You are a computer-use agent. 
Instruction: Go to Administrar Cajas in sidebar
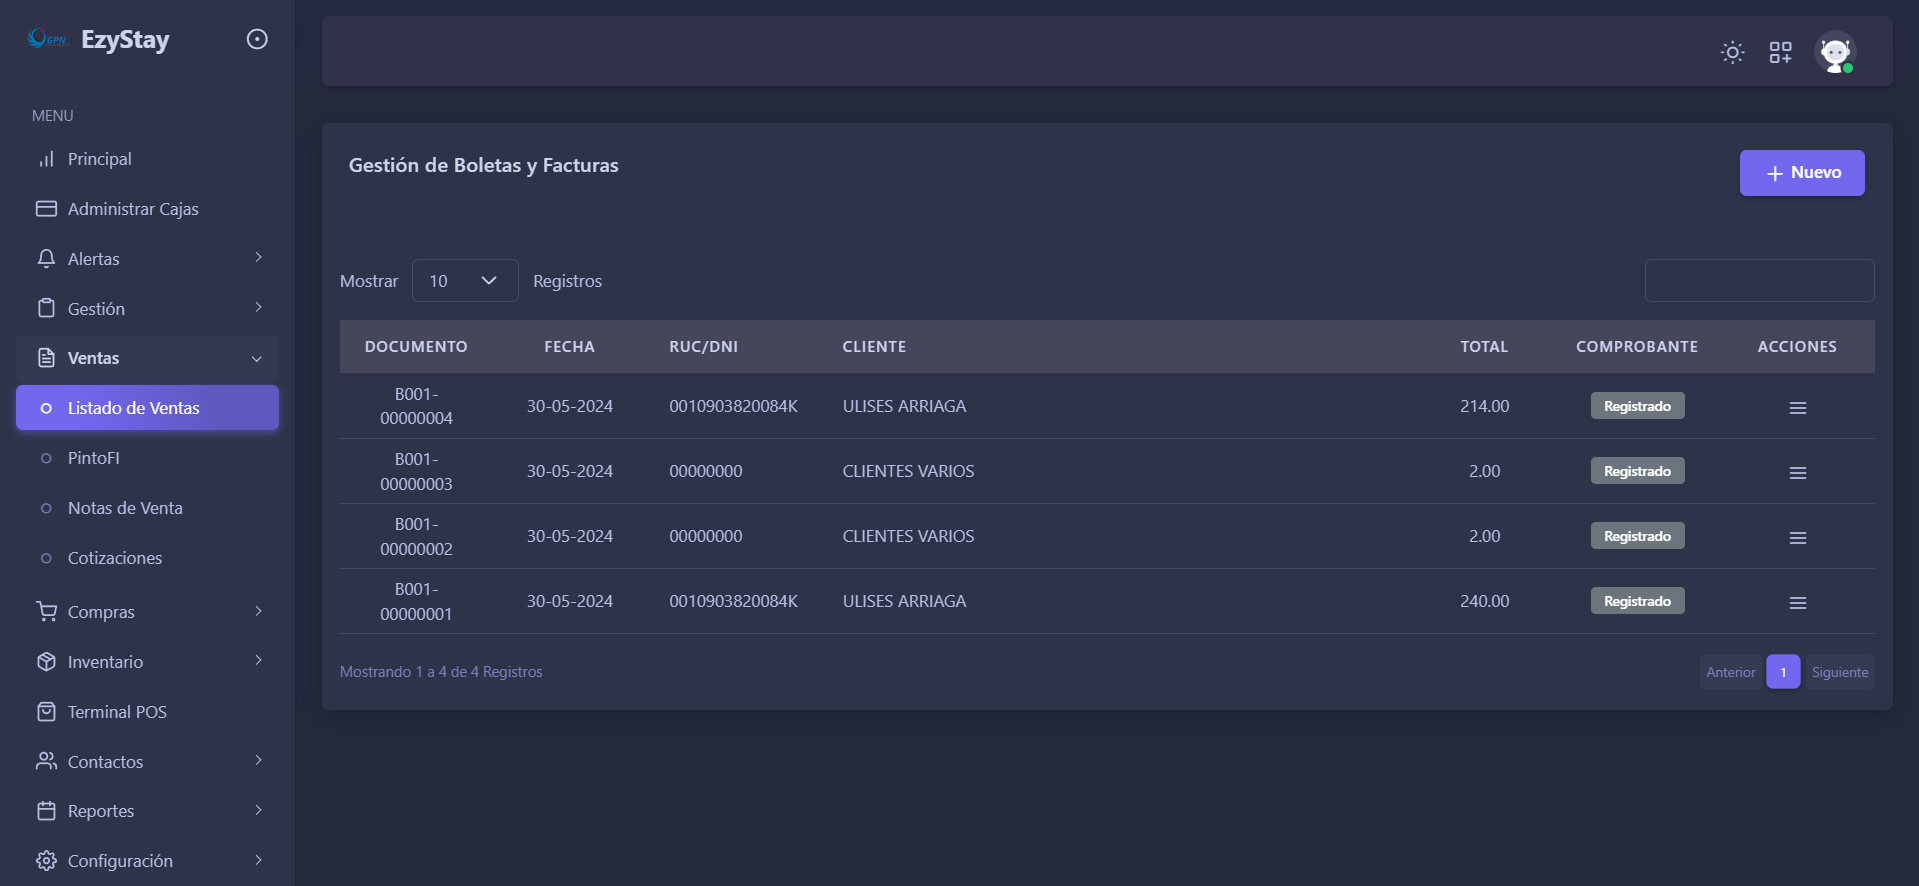pyautogui.click(x=133, y=209)
